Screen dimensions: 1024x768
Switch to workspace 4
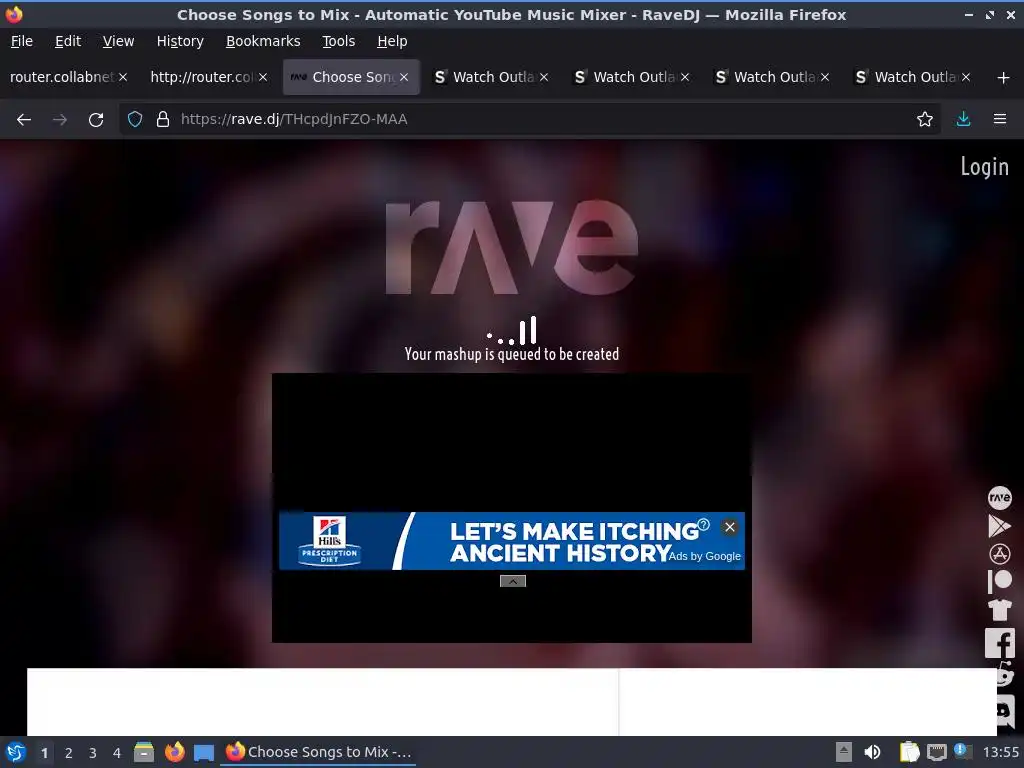117,753
